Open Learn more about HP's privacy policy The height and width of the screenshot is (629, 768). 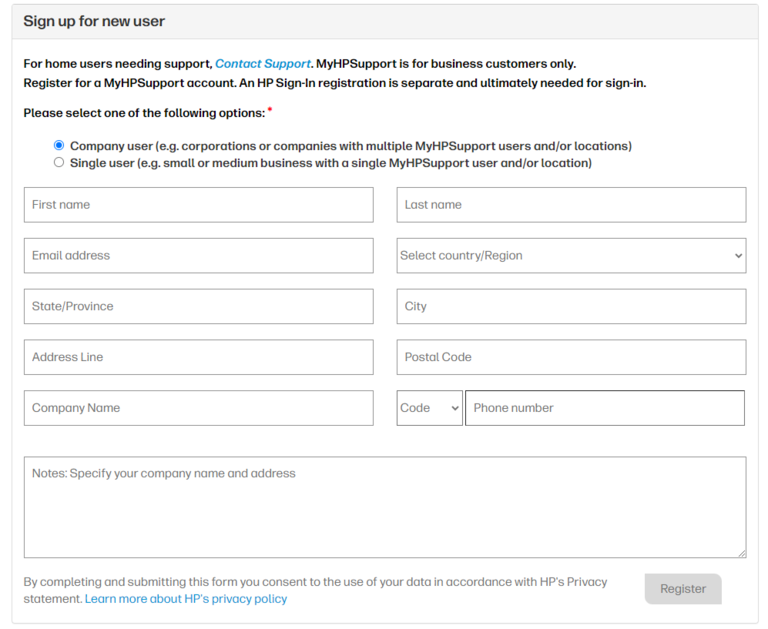tap(186, 599)
